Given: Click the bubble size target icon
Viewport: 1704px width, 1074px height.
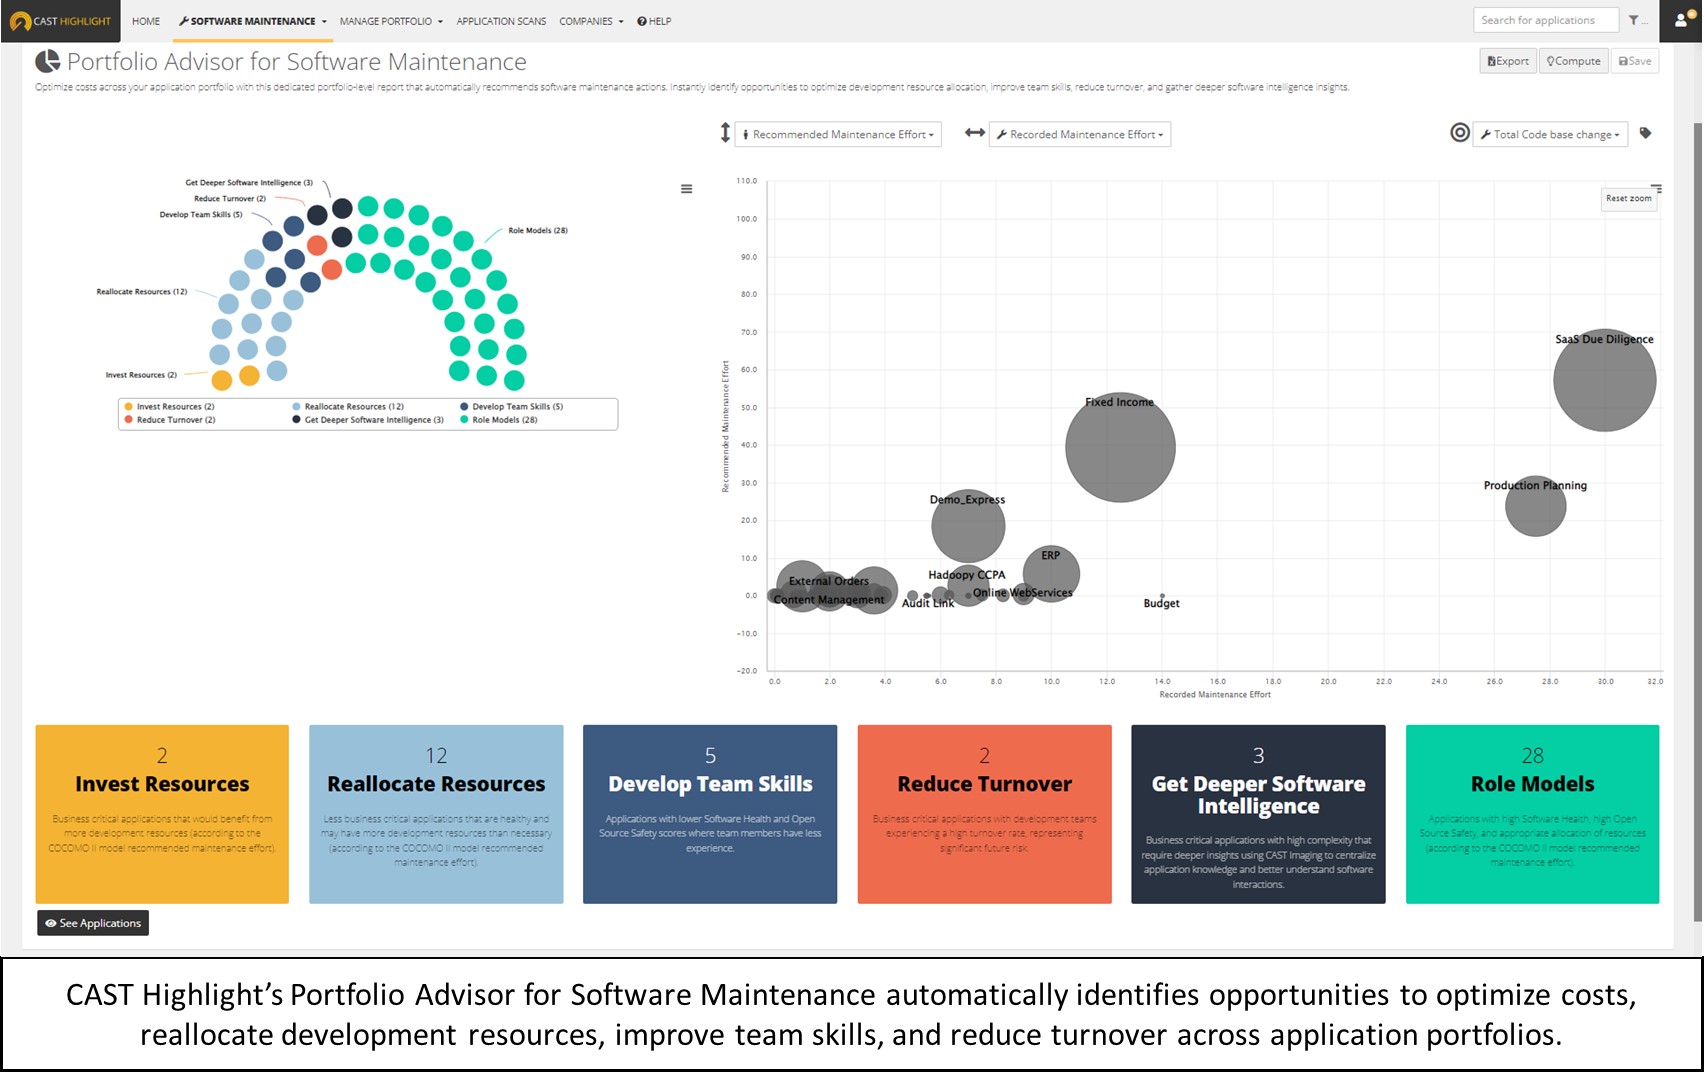Looking at the screenshot, I should pyautogui.click(x=1460, y=133).
